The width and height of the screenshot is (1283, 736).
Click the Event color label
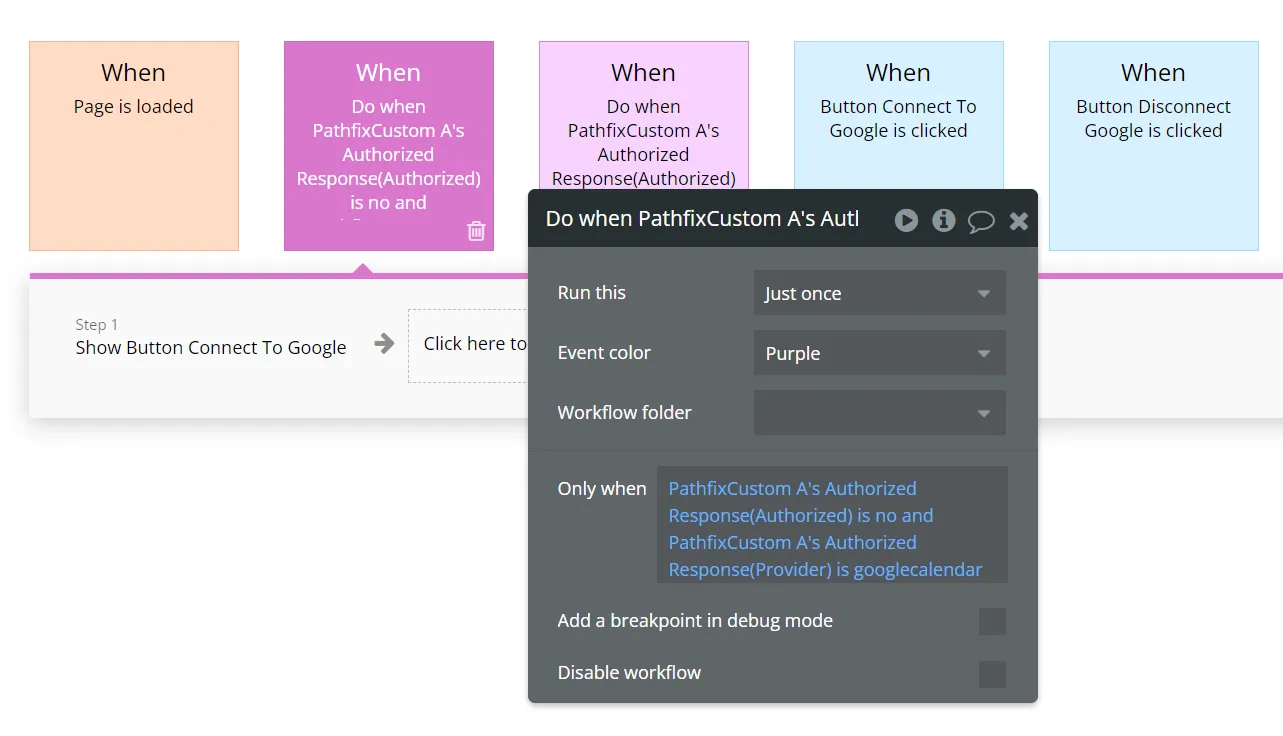pyautogui.click(x=604, y=353)
